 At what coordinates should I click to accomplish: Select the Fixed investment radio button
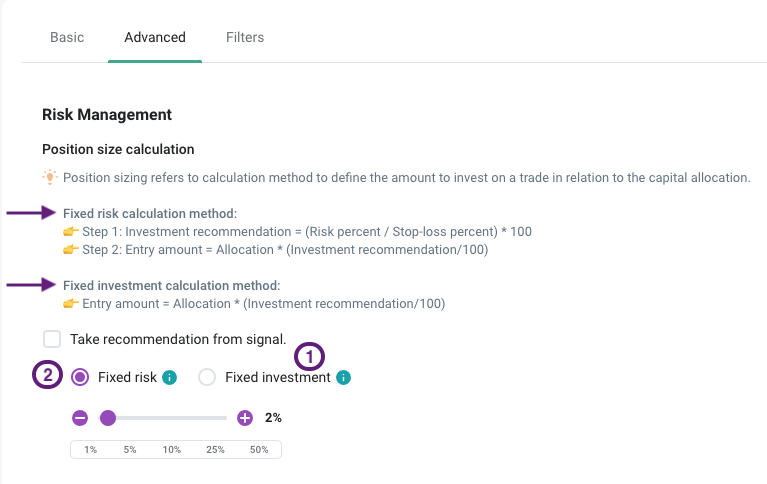click(207, 378)
